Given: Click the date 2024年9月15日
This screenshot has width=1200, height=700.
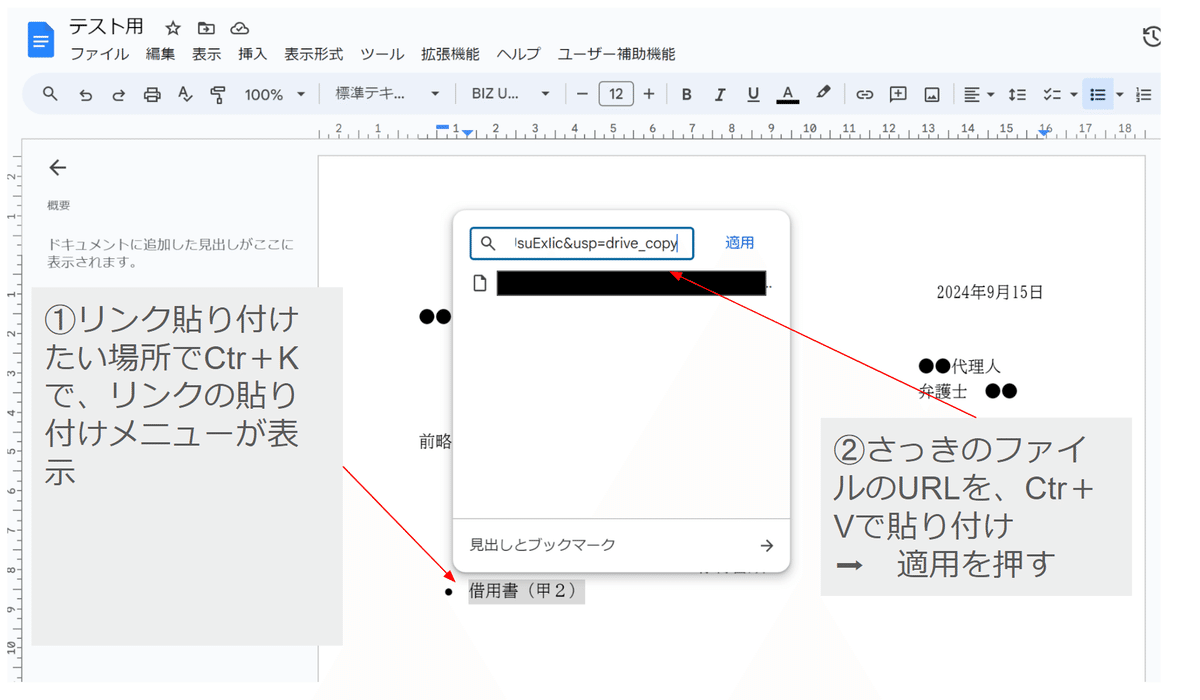Looking at the screenshot, I should click(x=990, y=292).
